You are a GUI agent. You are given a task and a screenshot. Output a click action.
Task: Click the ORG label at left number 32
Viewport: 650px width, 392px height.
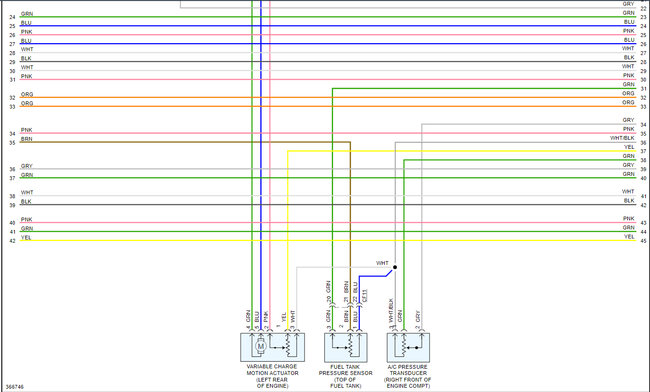pos(27,94)
